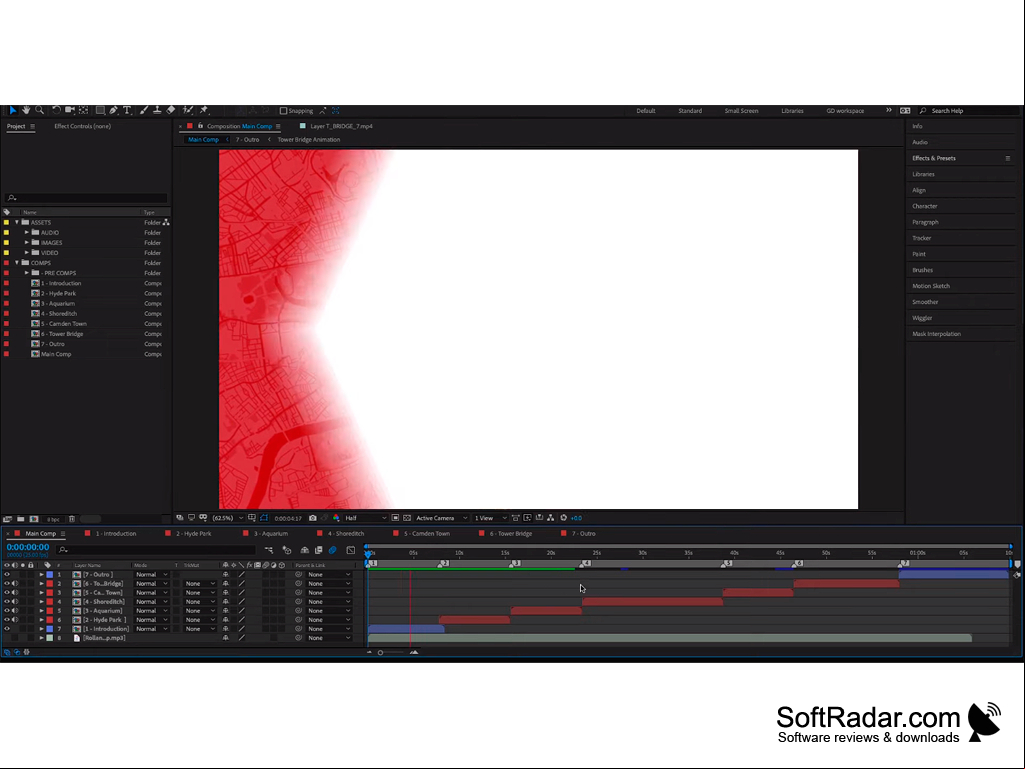
Task: Switch to 6 - Tower Bridge timeline tab
Action: coord(511,534)
